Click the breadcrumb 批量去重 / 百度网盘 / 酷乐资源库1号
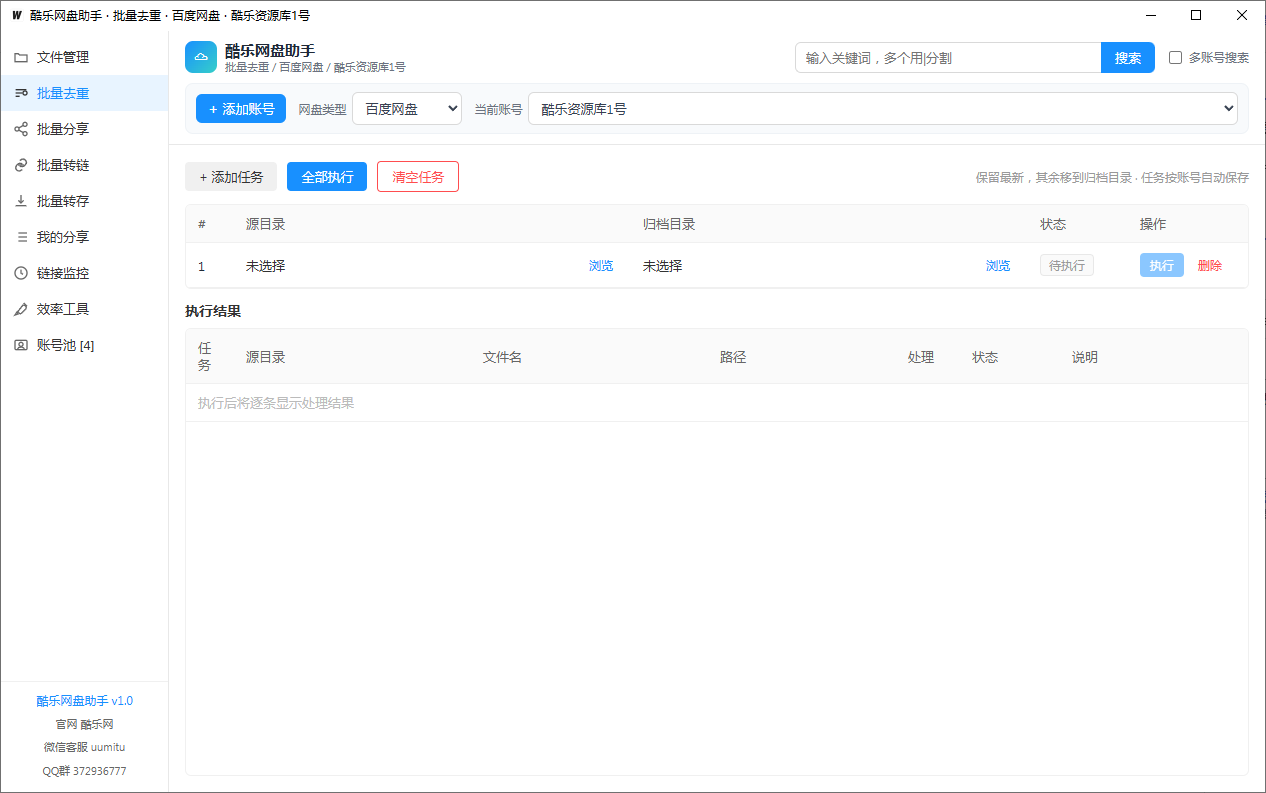The height and width of the screenshot is (793, 1266). pos(315,67)
